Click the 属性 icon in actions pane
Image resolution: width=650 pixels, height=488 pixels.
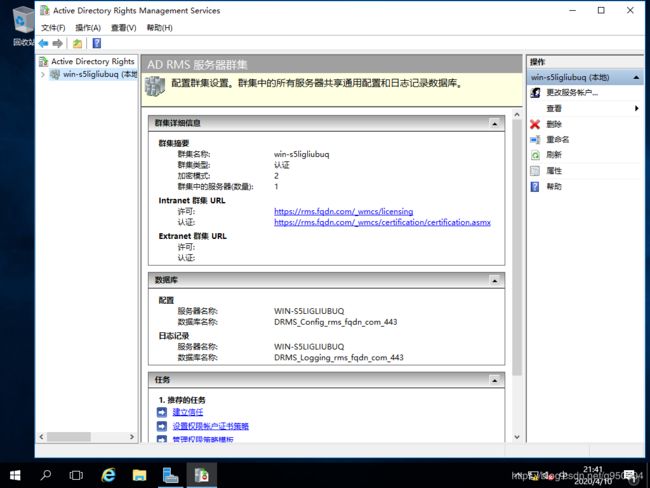[535, 171]
